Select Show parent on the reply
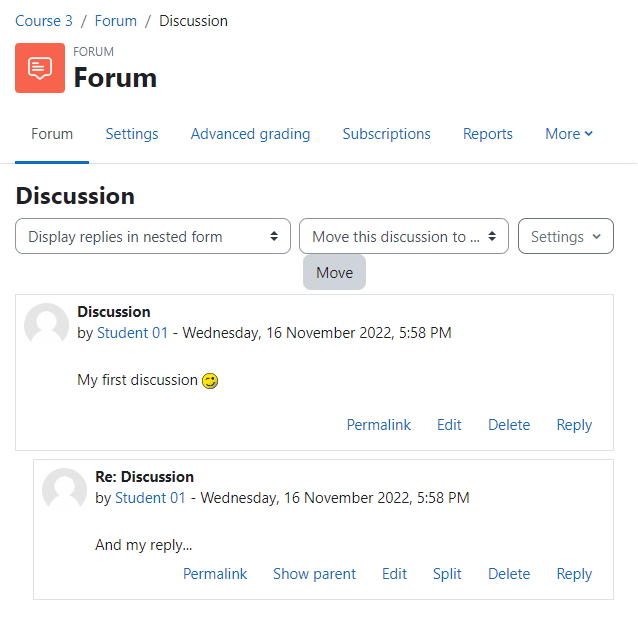The width and height of the screenshot is (638, 622). pos(315,574)
